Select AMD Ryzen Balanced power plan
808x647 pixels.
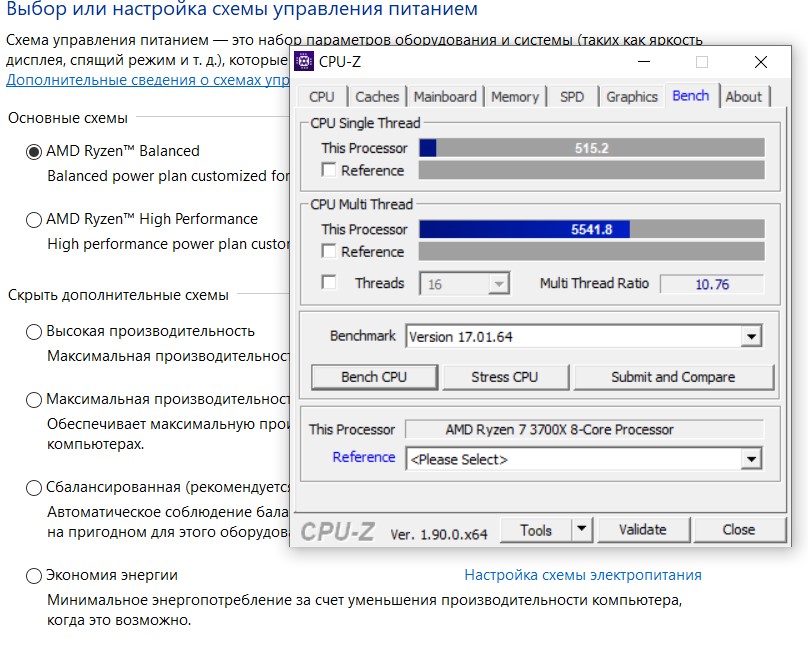pyautogui.click(x=34, y=152)
